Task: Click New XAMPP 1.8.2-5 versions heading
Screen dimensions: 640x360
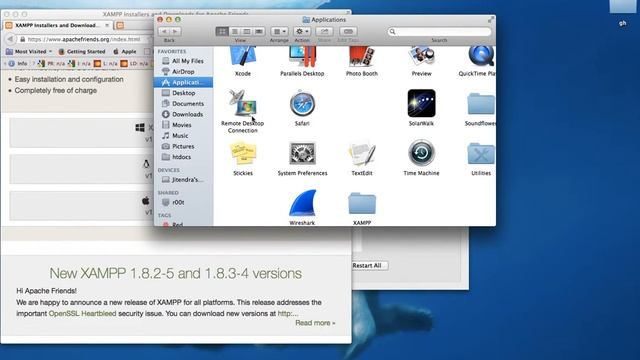Action: 176,273
